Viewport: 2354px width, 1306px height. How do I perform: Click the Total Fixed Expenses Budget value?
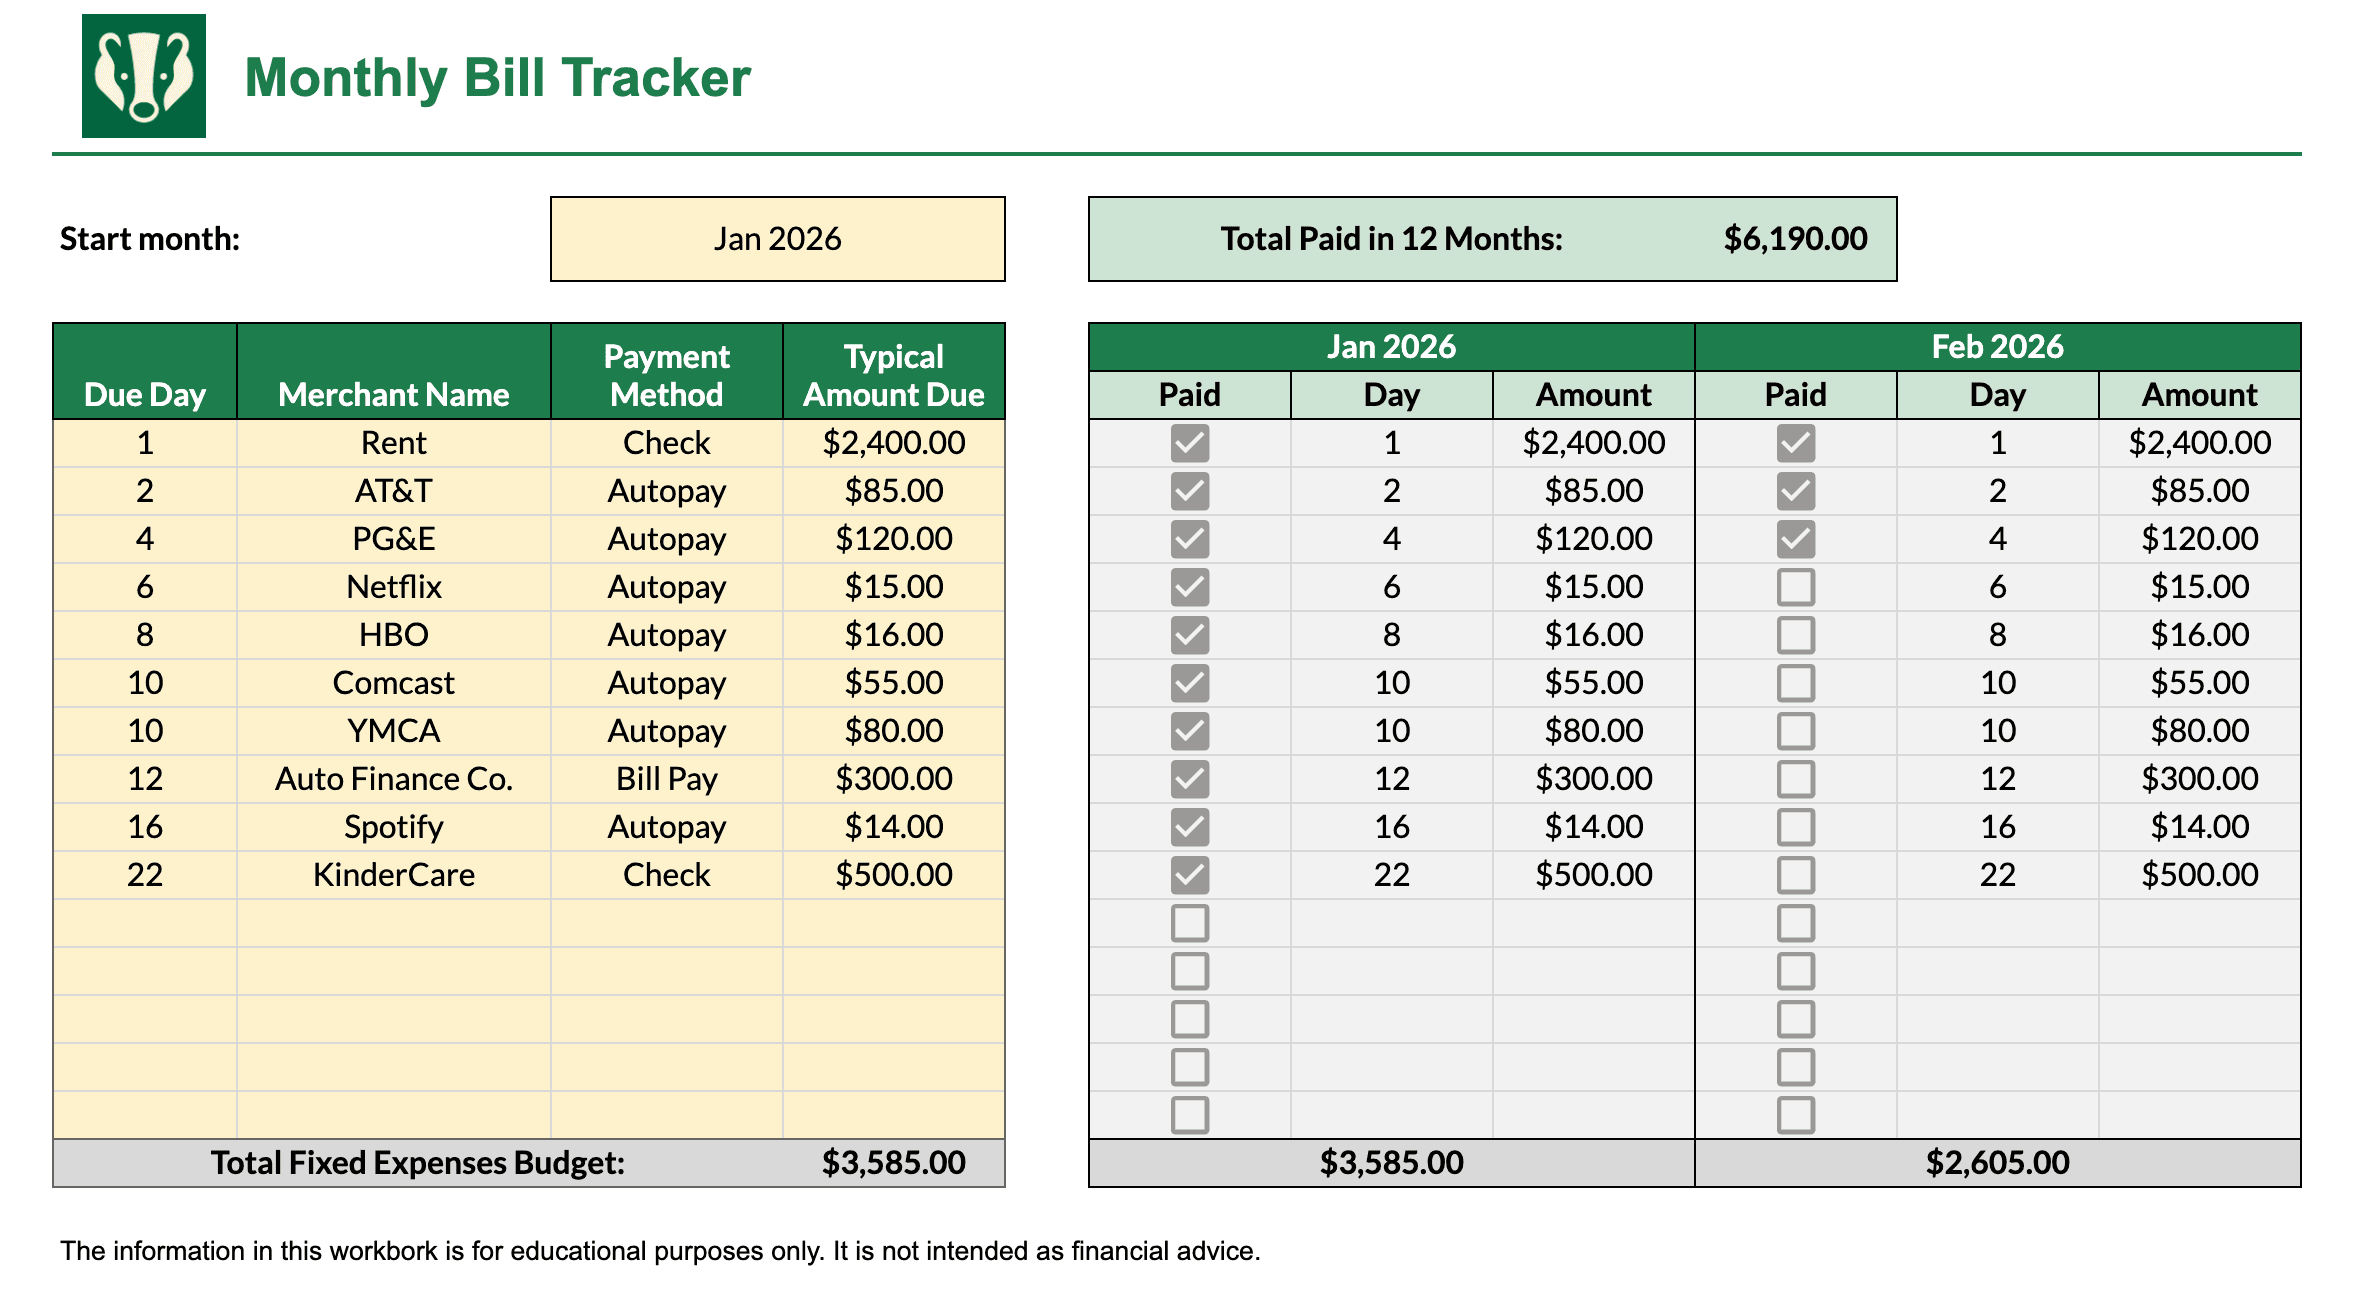pos(892,1162)
